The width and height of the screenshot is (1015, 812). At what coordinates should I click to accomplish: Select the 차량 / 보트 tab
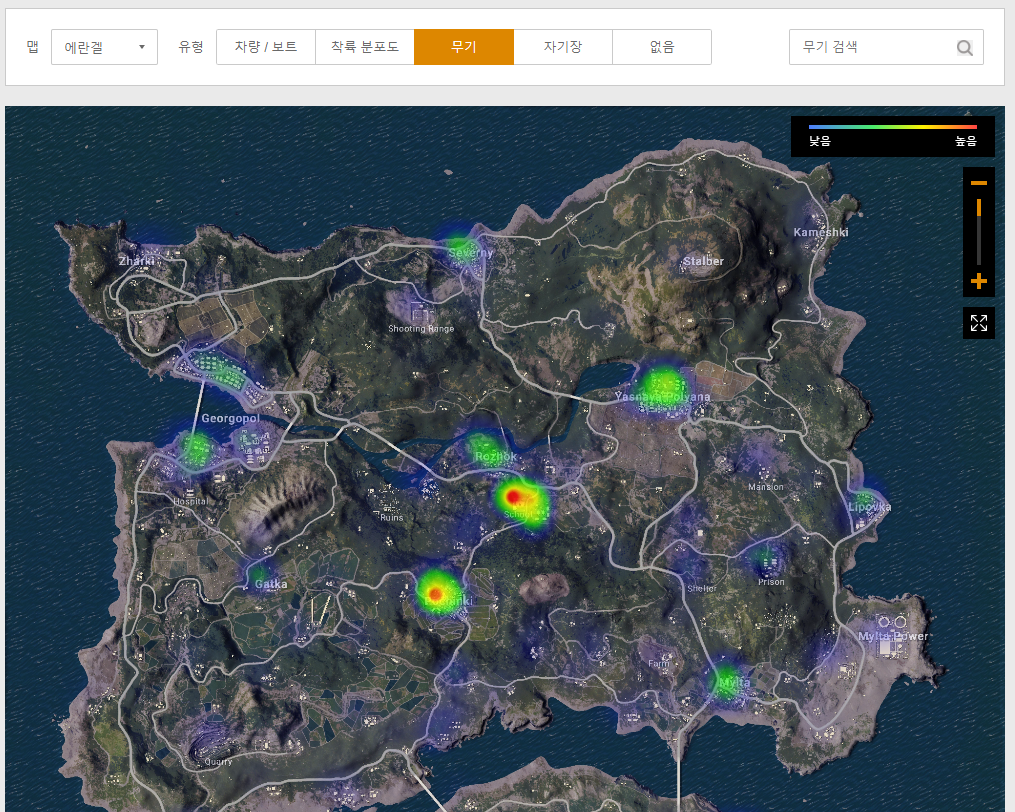266,47
